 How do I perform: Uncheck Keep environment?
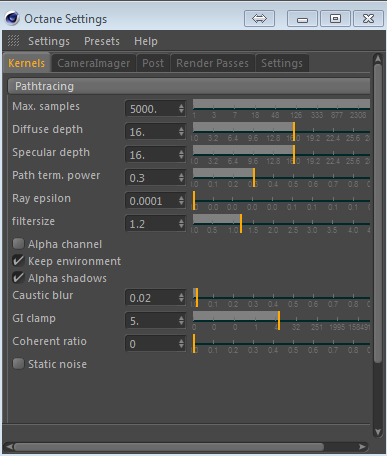click(18, 261)
